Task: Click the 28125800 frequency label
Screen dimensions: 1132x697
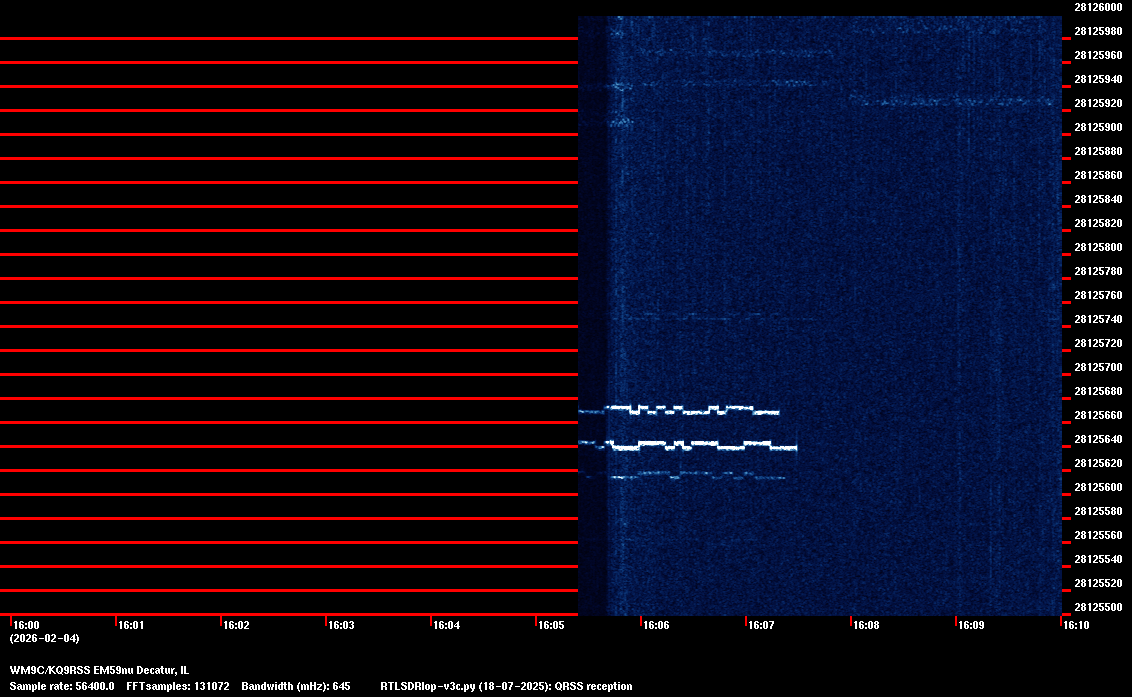Action: coord(1098,247)
